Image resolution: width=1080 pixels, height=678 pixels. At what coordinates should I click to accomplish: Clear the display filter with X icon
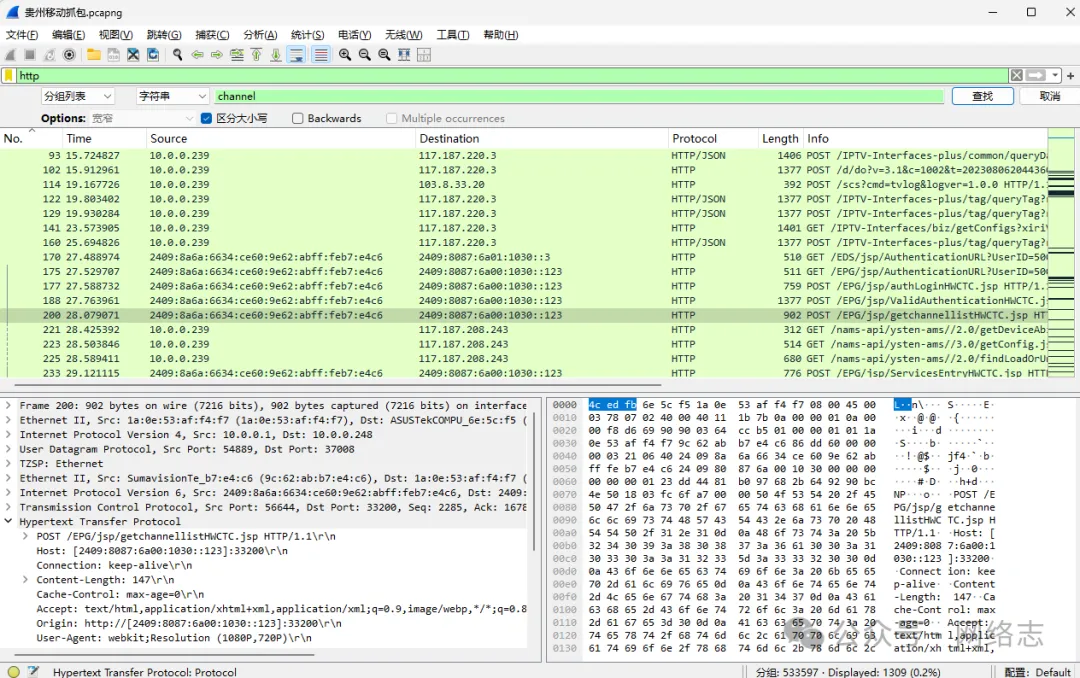(1016, 76)
